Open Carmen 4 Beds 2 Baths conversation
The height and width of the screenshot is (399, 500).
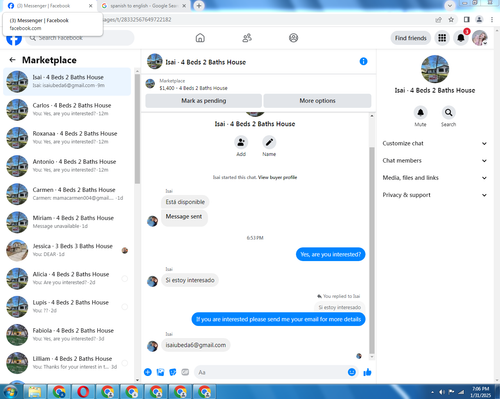click(67, 194)
